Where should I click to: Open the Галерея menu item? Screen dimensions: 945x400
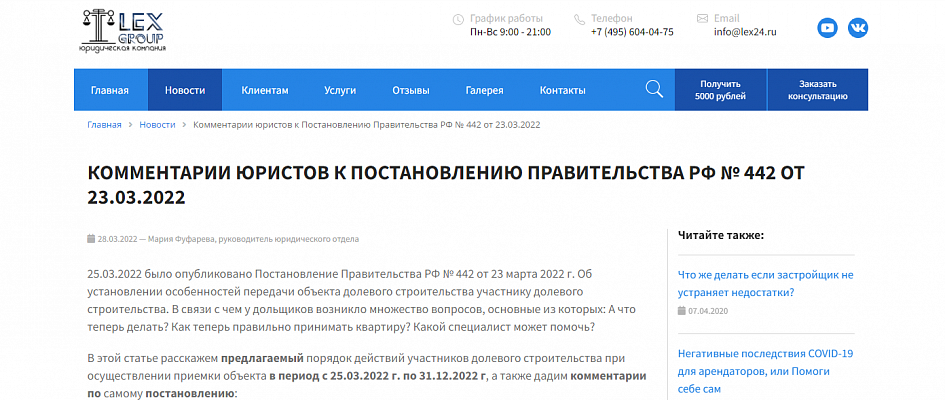click(485, 90)
